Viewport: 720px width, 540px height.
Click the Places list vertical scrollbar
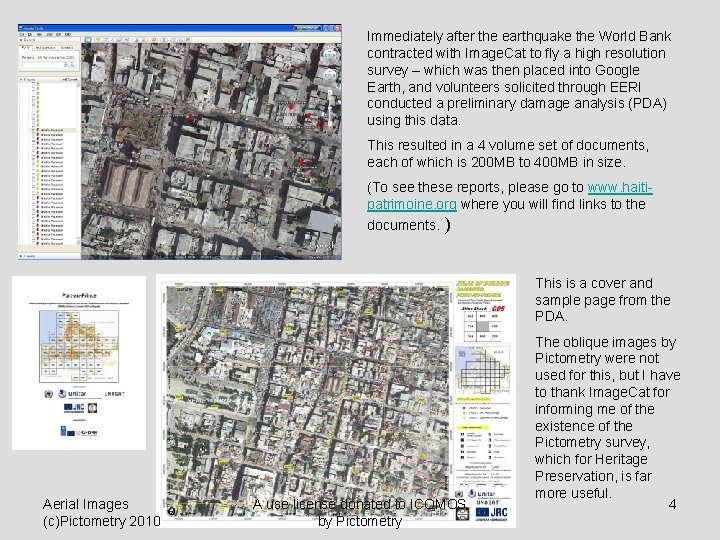[x=78, y=164]
